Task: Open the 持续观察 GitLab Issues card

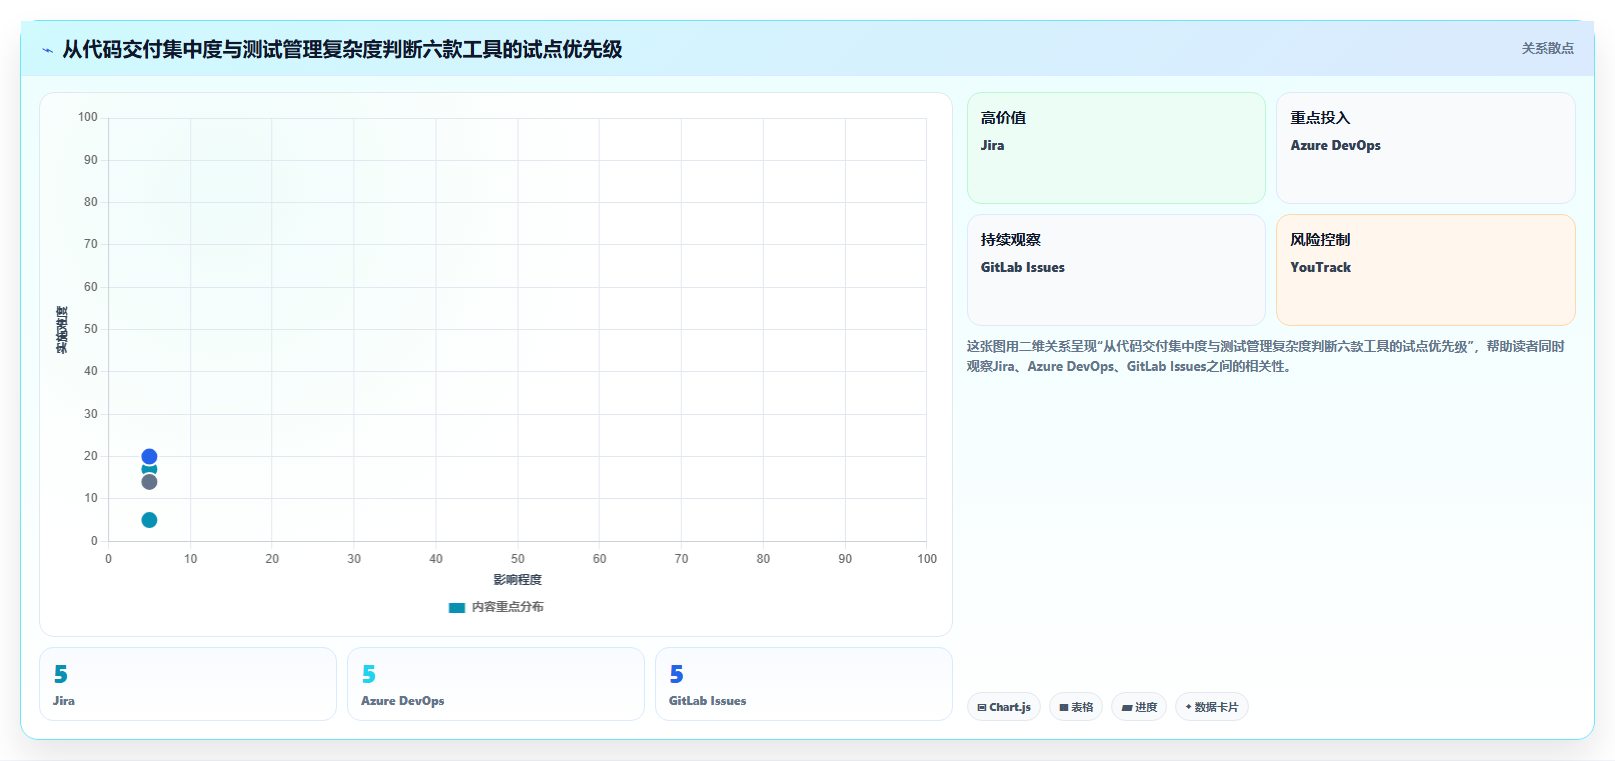Action: tap(1116, 270)
